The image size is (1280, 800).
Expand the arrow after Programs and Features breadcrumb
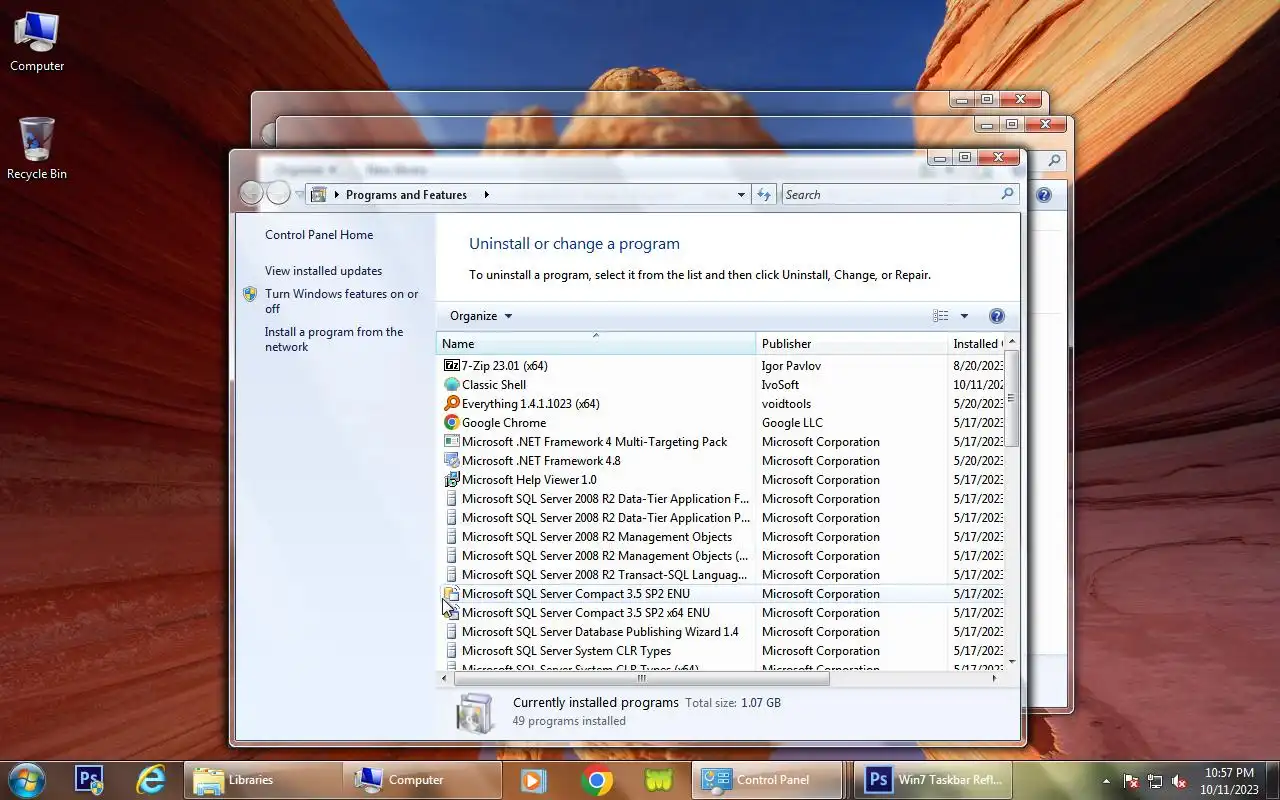(x=486, y=195)
